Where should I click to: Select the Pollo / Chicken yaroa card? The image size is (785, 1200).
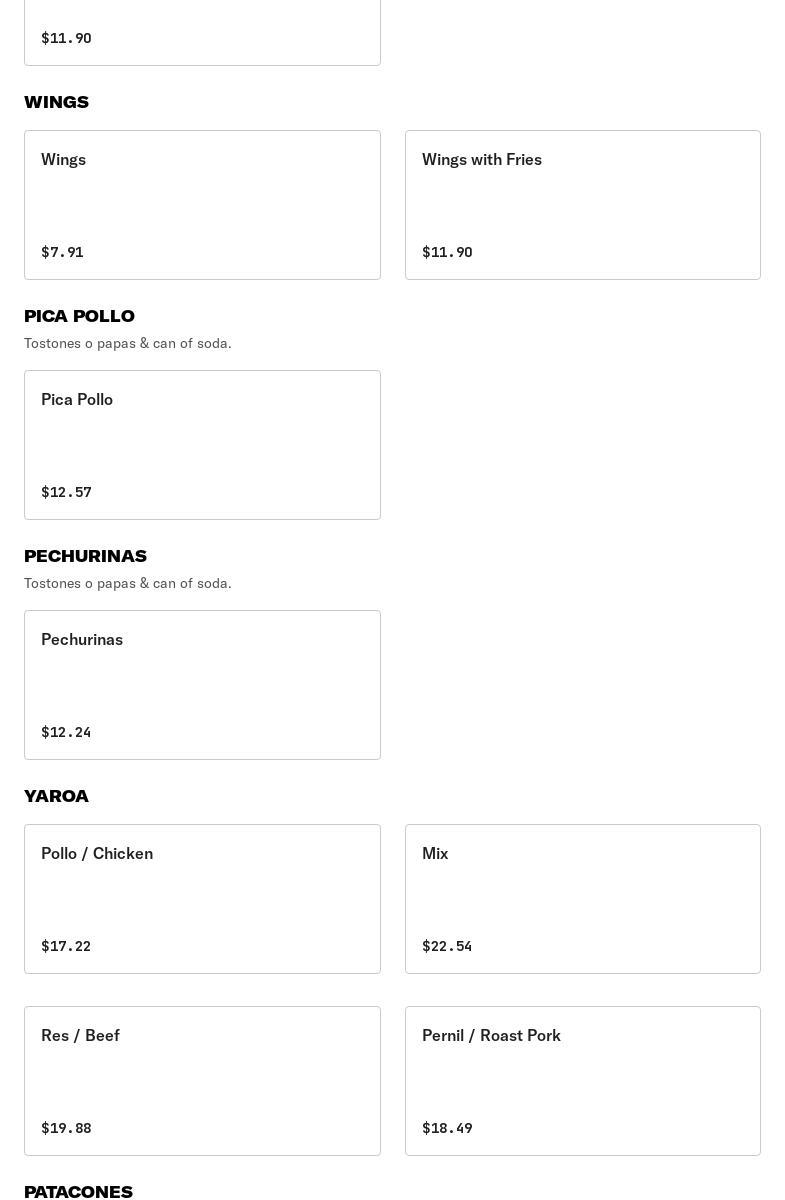pyautogui.click(x=202, y=899)
